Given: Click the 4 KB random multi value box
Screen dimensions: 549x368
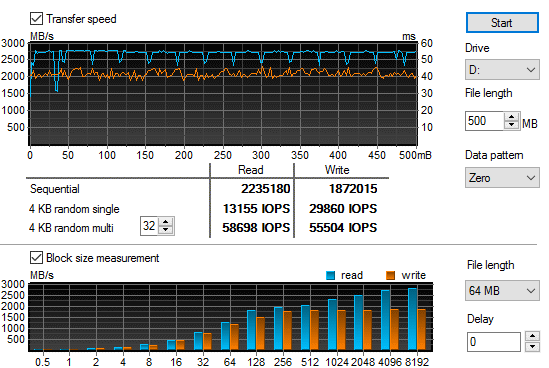Looking at the screenshot, I should click(x=150, y=226).
